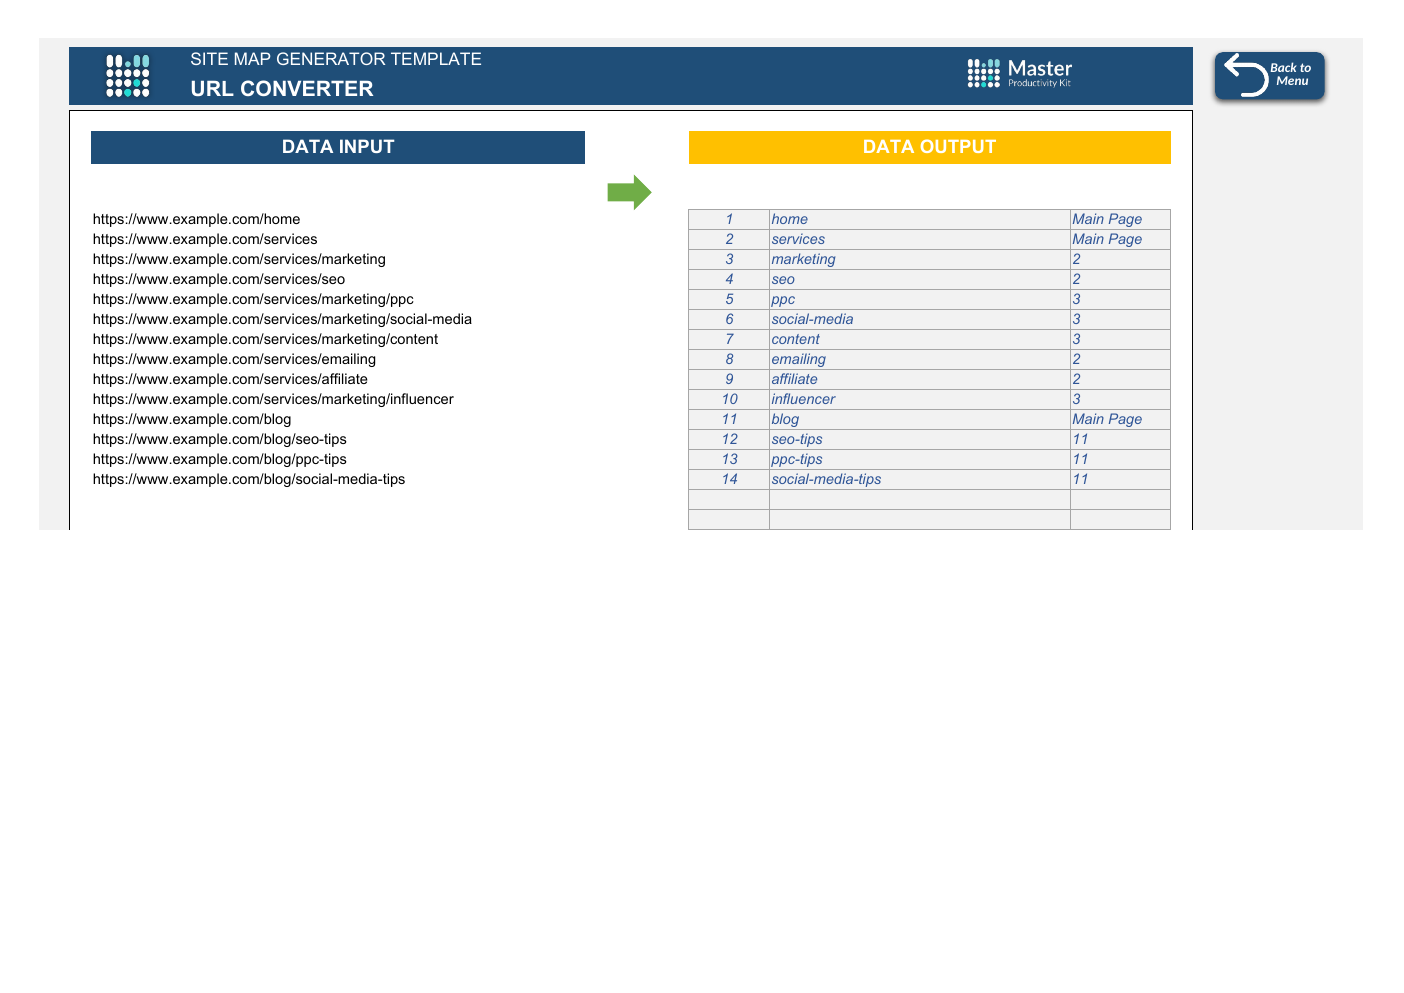Viewport: 1404px width, 993px height.
Task: Click 'Main Page' cell in home row
Action: point(1120,219)
